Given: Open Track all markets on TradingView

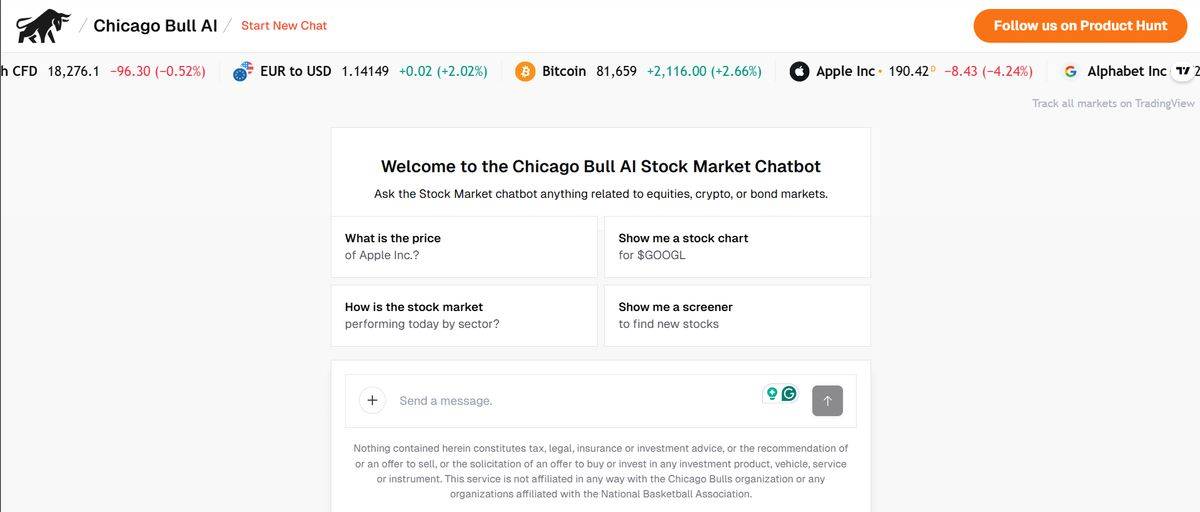Looking at the screenshot, I should [1113, 103].
